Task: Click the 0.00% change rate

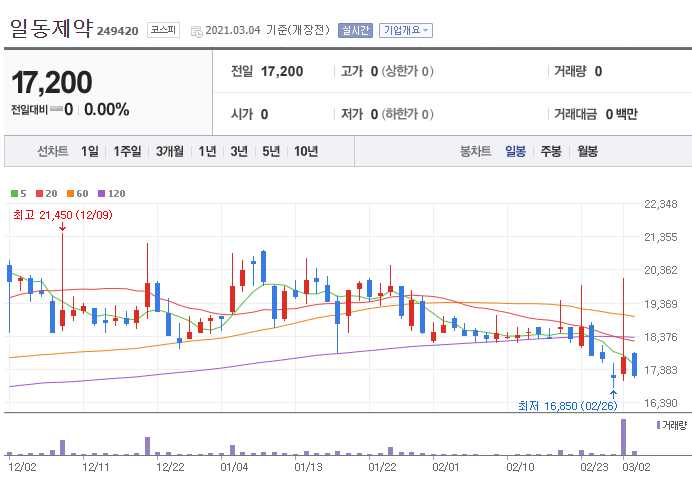Action: pyautogui.click(x=106, y=109)
